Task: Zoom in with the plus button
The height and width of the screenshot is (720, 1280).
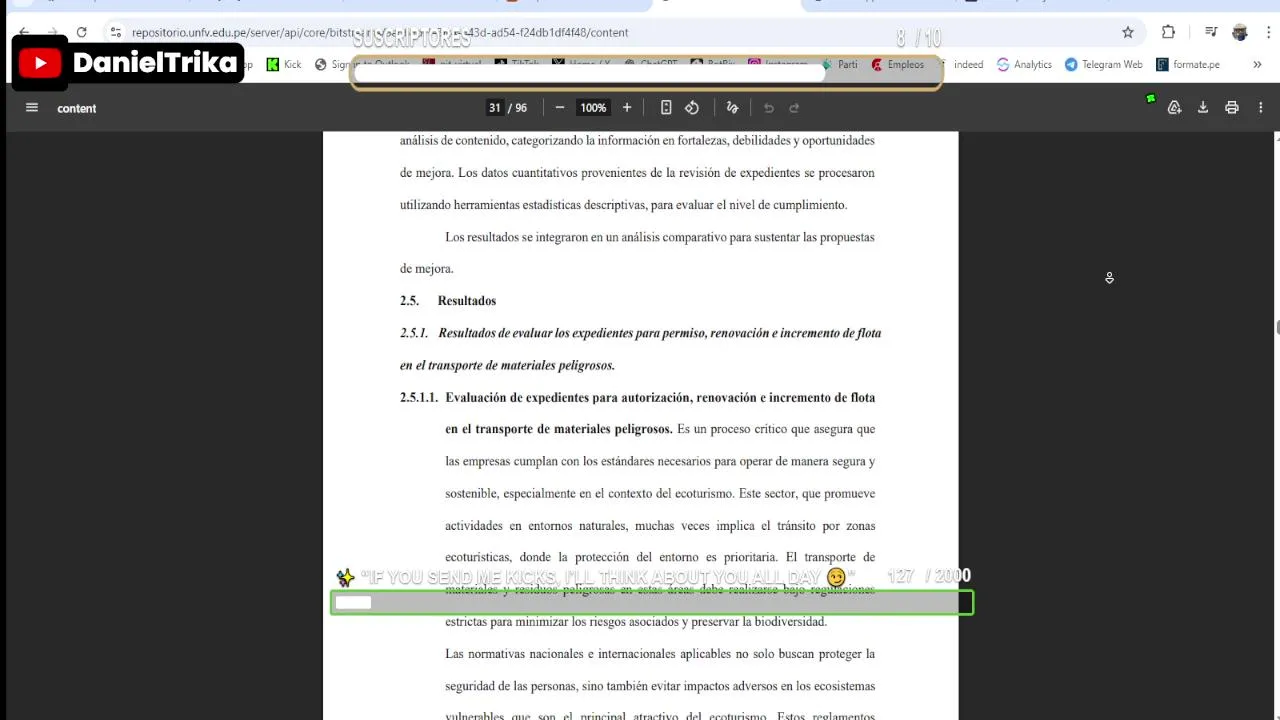Action: pyautogui.click(x=627, y=108)
